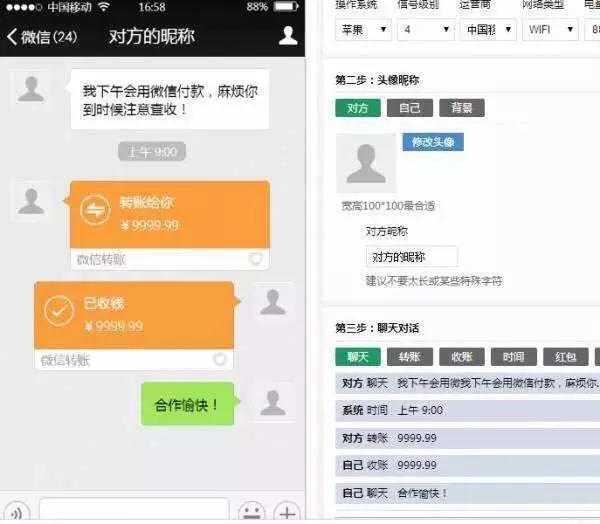Tap the 微信转账 footer under 已收钱 bubble
This screenshot has width=600, height=524.
point(134,360)
